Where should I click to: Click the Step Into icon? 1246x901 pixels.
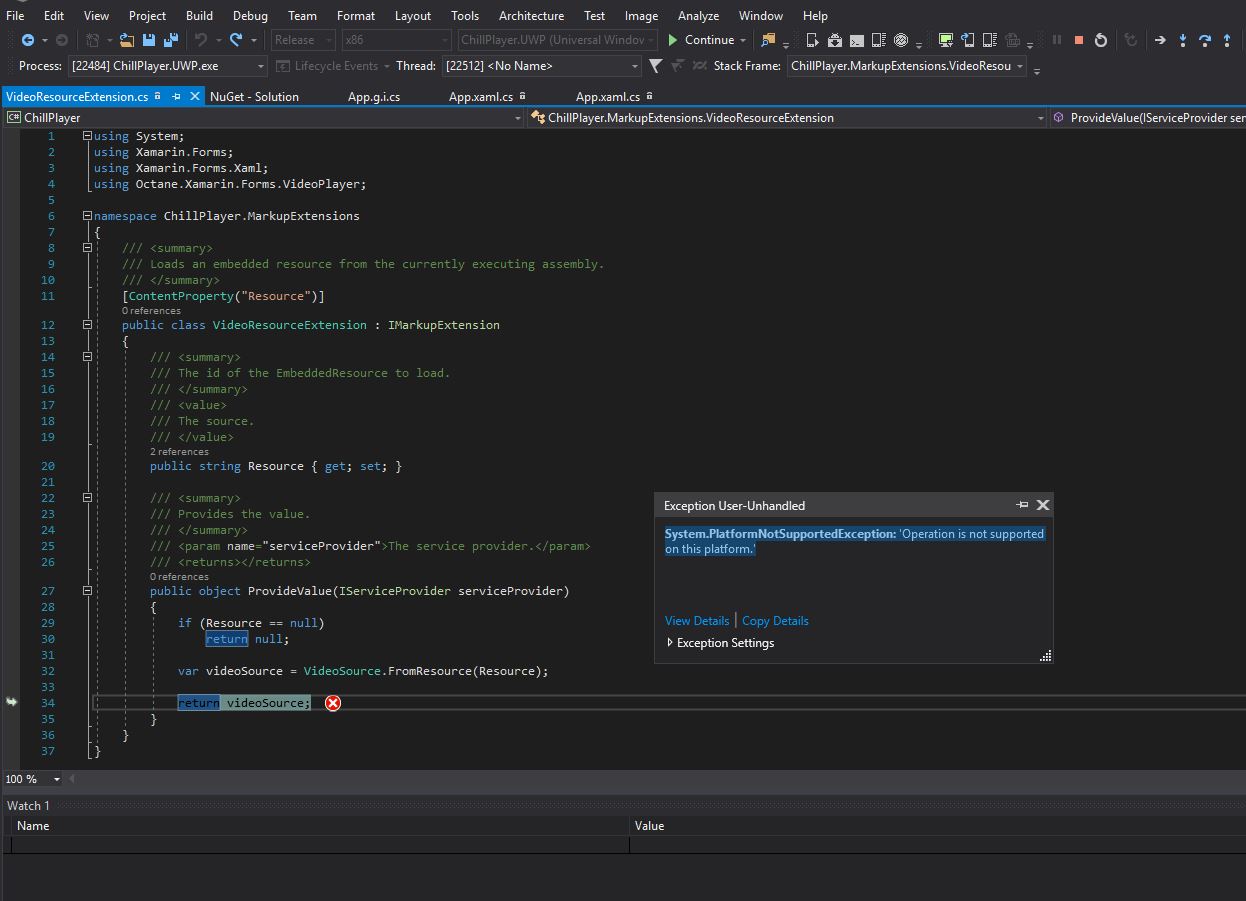click(x=1183, y=40)
